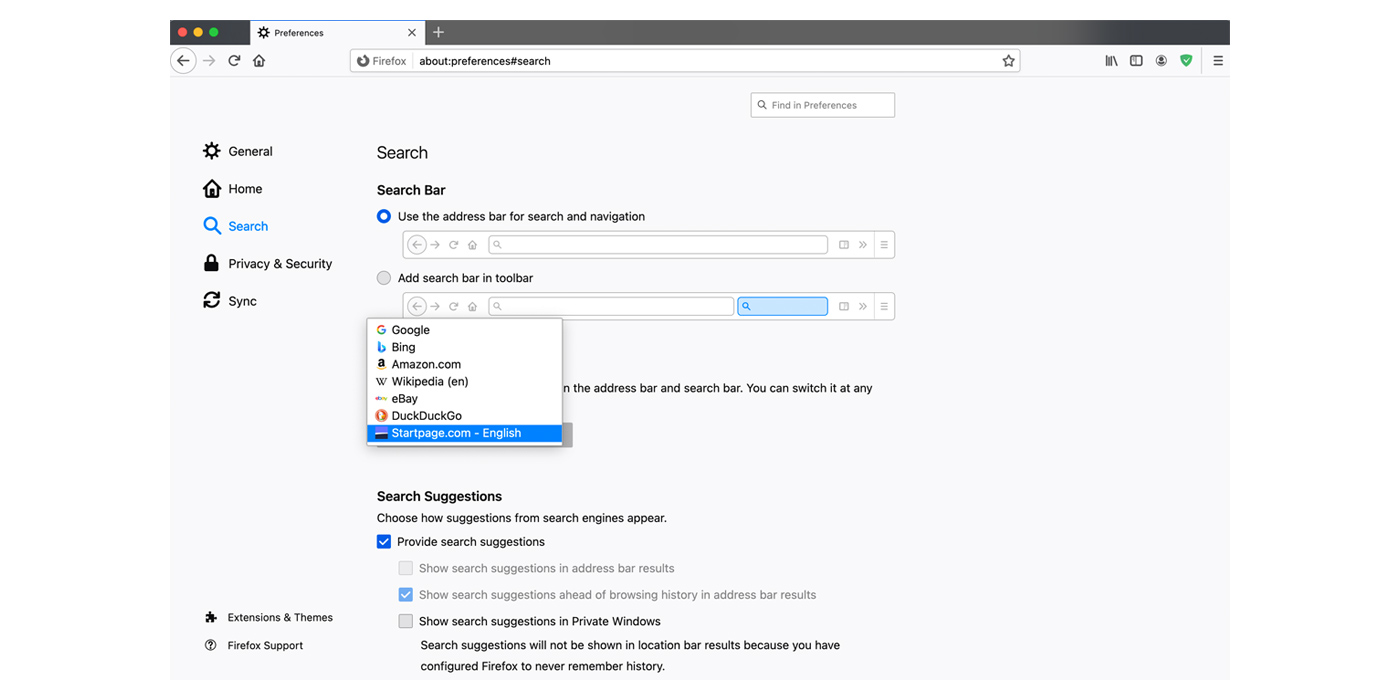Toggle the sidebar view icon
Screen dimensions: 1400x700
[x=1136, y=61]
